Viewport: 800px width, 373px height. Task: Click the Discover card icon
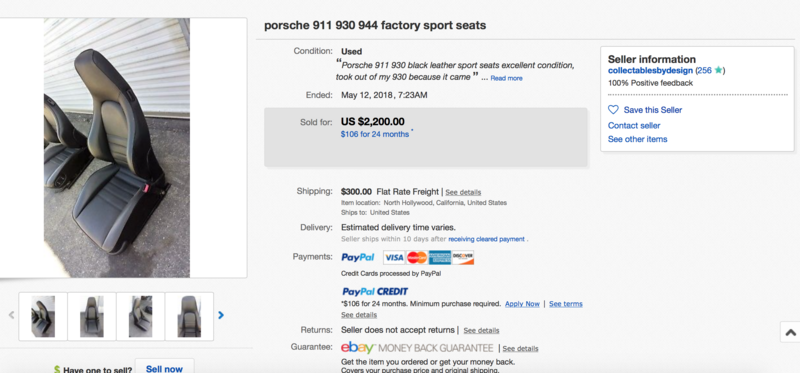463,258
